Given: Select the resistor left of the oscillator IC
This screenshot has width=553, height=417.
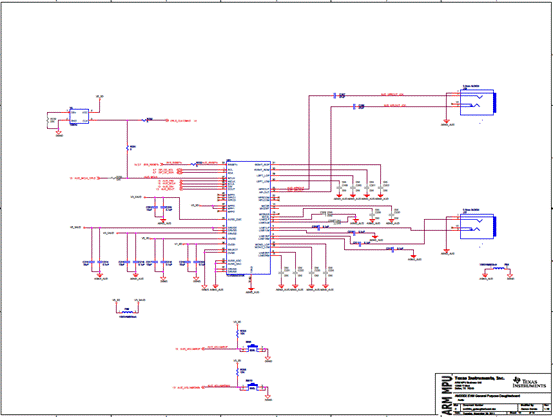Looking at the screenshot, I should [x=48, y=121].
